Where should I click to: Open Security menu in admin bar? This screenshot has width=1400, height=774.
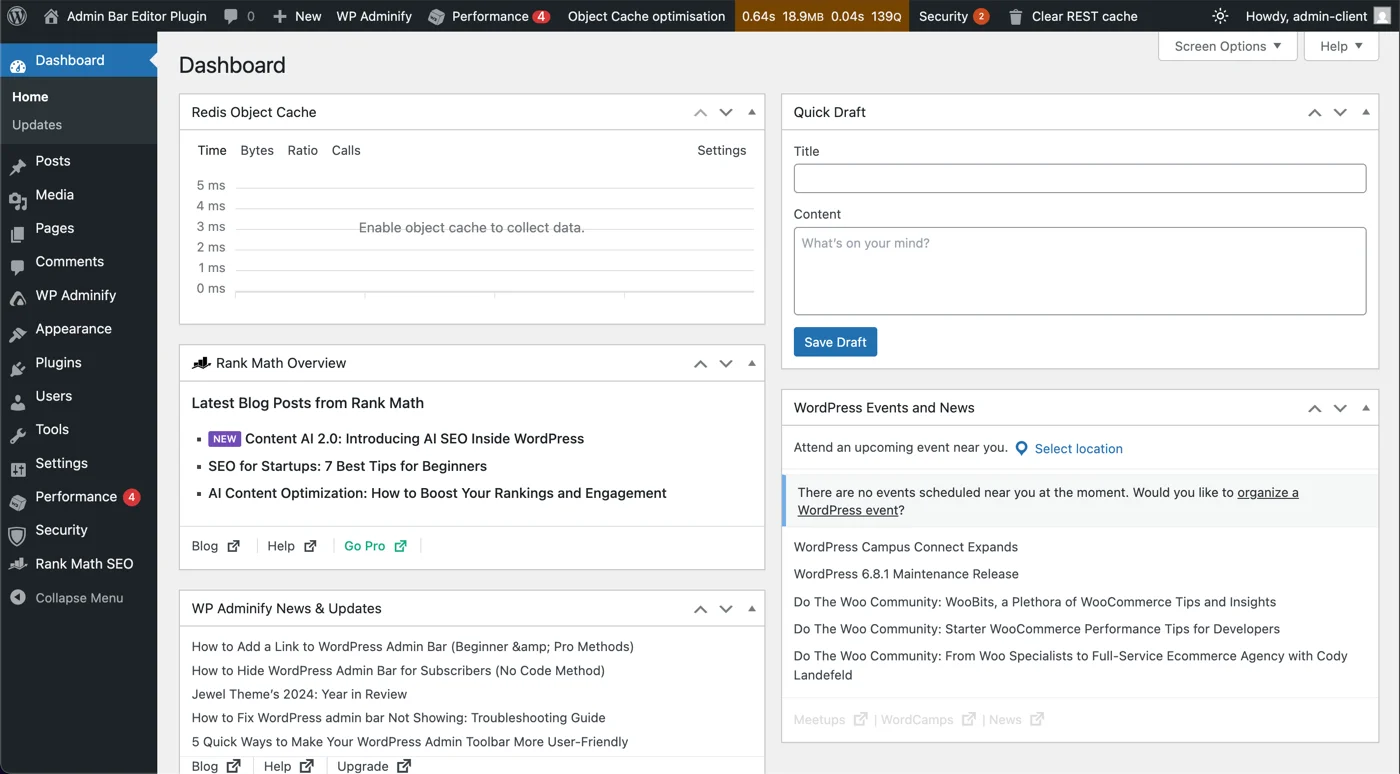click(x=954, y=16)
